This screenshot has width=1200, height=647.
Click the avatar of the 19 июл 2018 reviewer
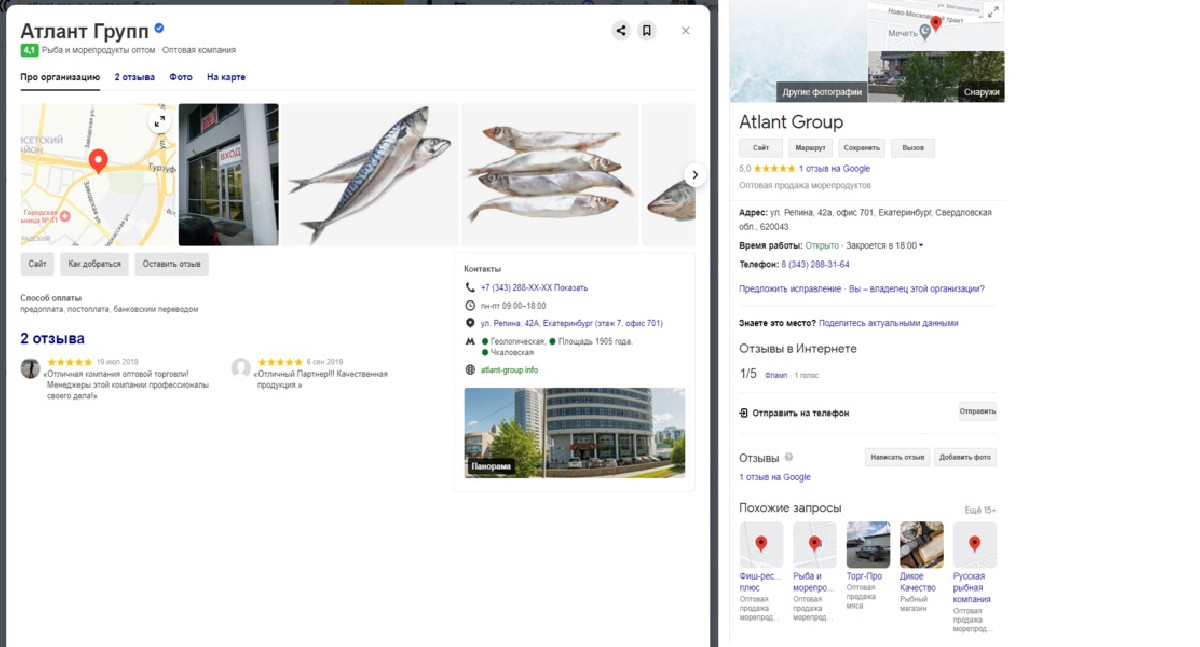click(30, 368)
